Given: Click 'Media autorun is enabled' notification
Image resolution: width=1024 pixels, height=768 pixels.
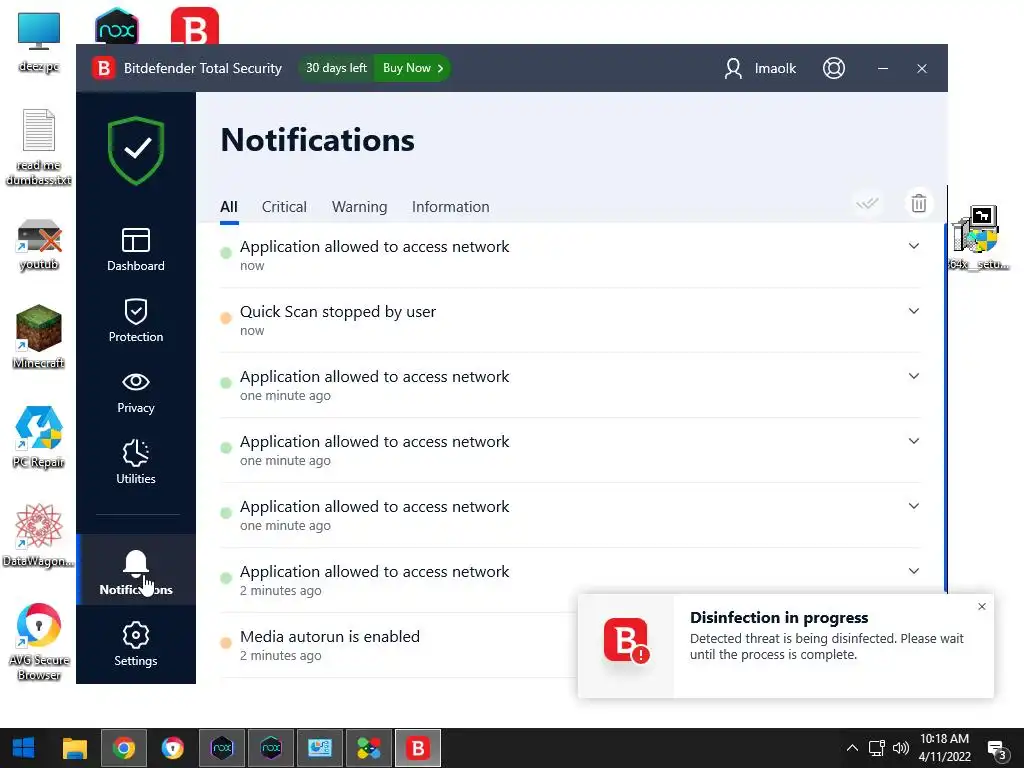Looking at the screenshot, I should (x=330, y=637).
